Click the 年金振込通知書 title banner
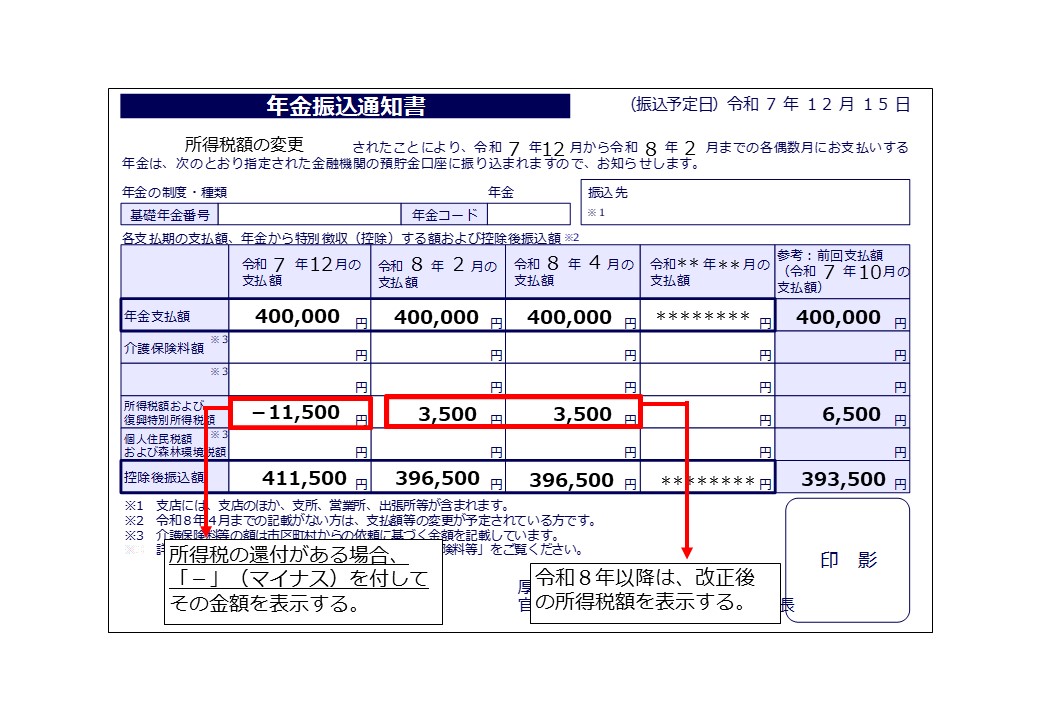The image size is (1040, 720). pos(345,104)
